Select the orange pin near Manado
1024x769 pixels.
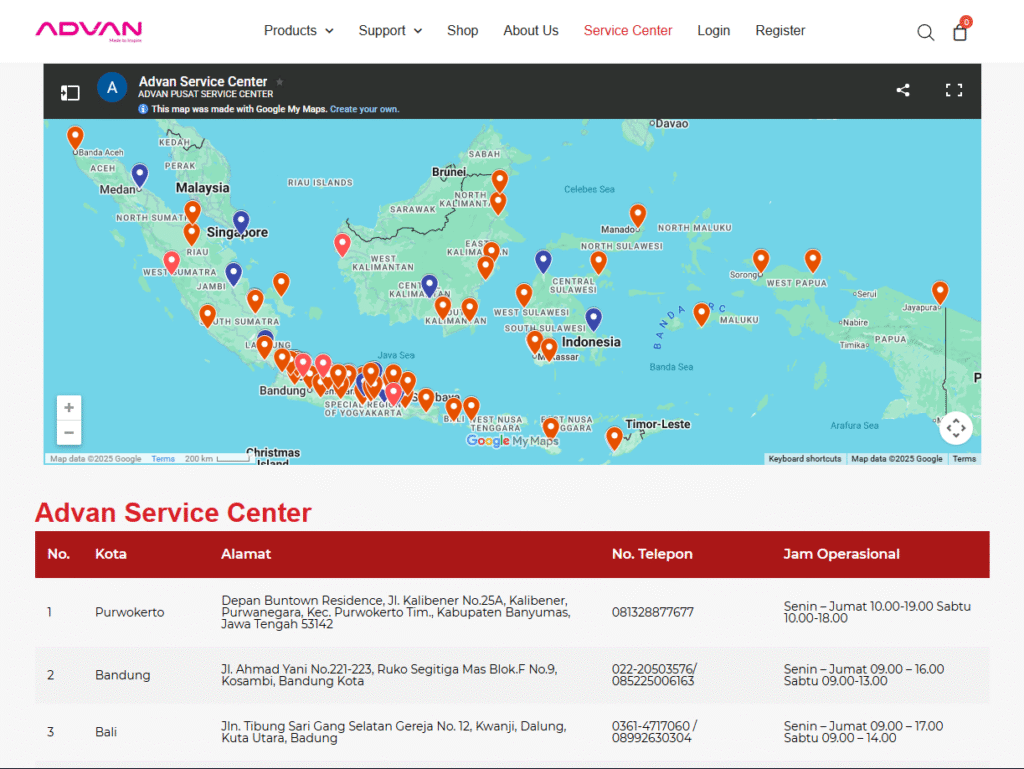(637, 216)
